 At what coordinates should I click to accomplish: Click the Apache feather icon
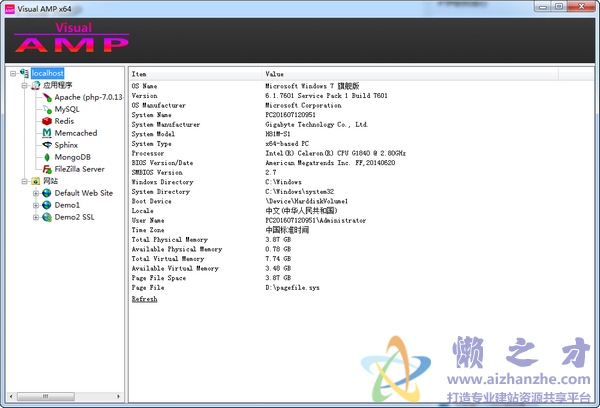[47, 97]
